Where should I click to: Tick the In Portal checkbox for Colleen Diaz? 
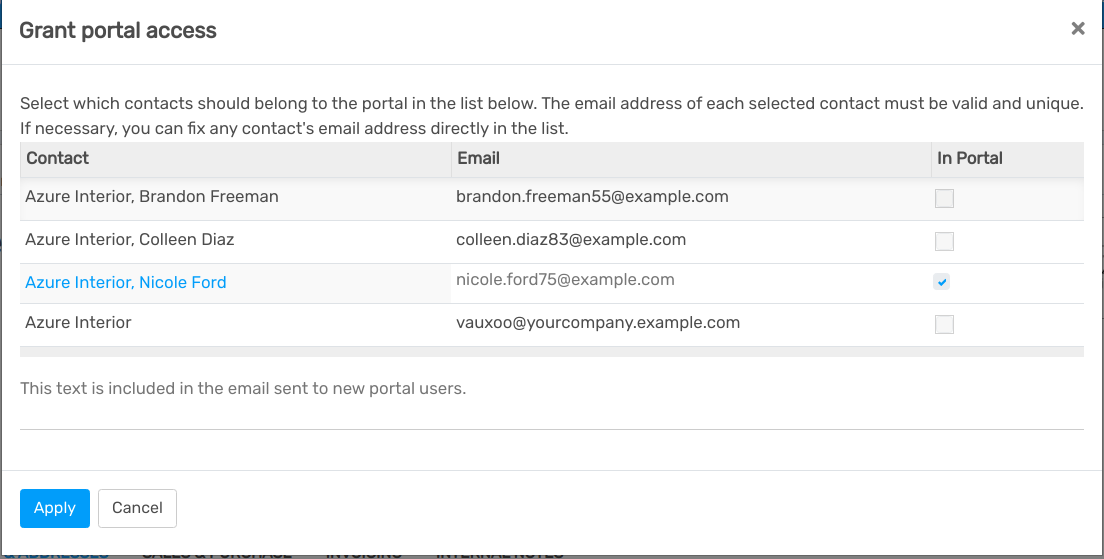pos(944,241)
